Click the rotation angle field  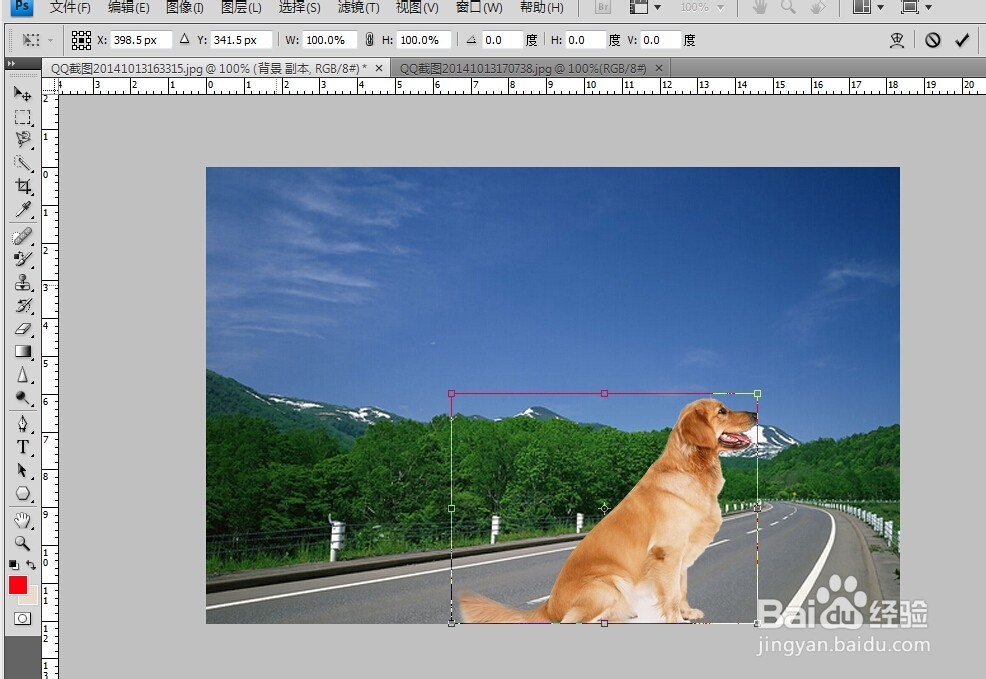click(x=502, y=40)
